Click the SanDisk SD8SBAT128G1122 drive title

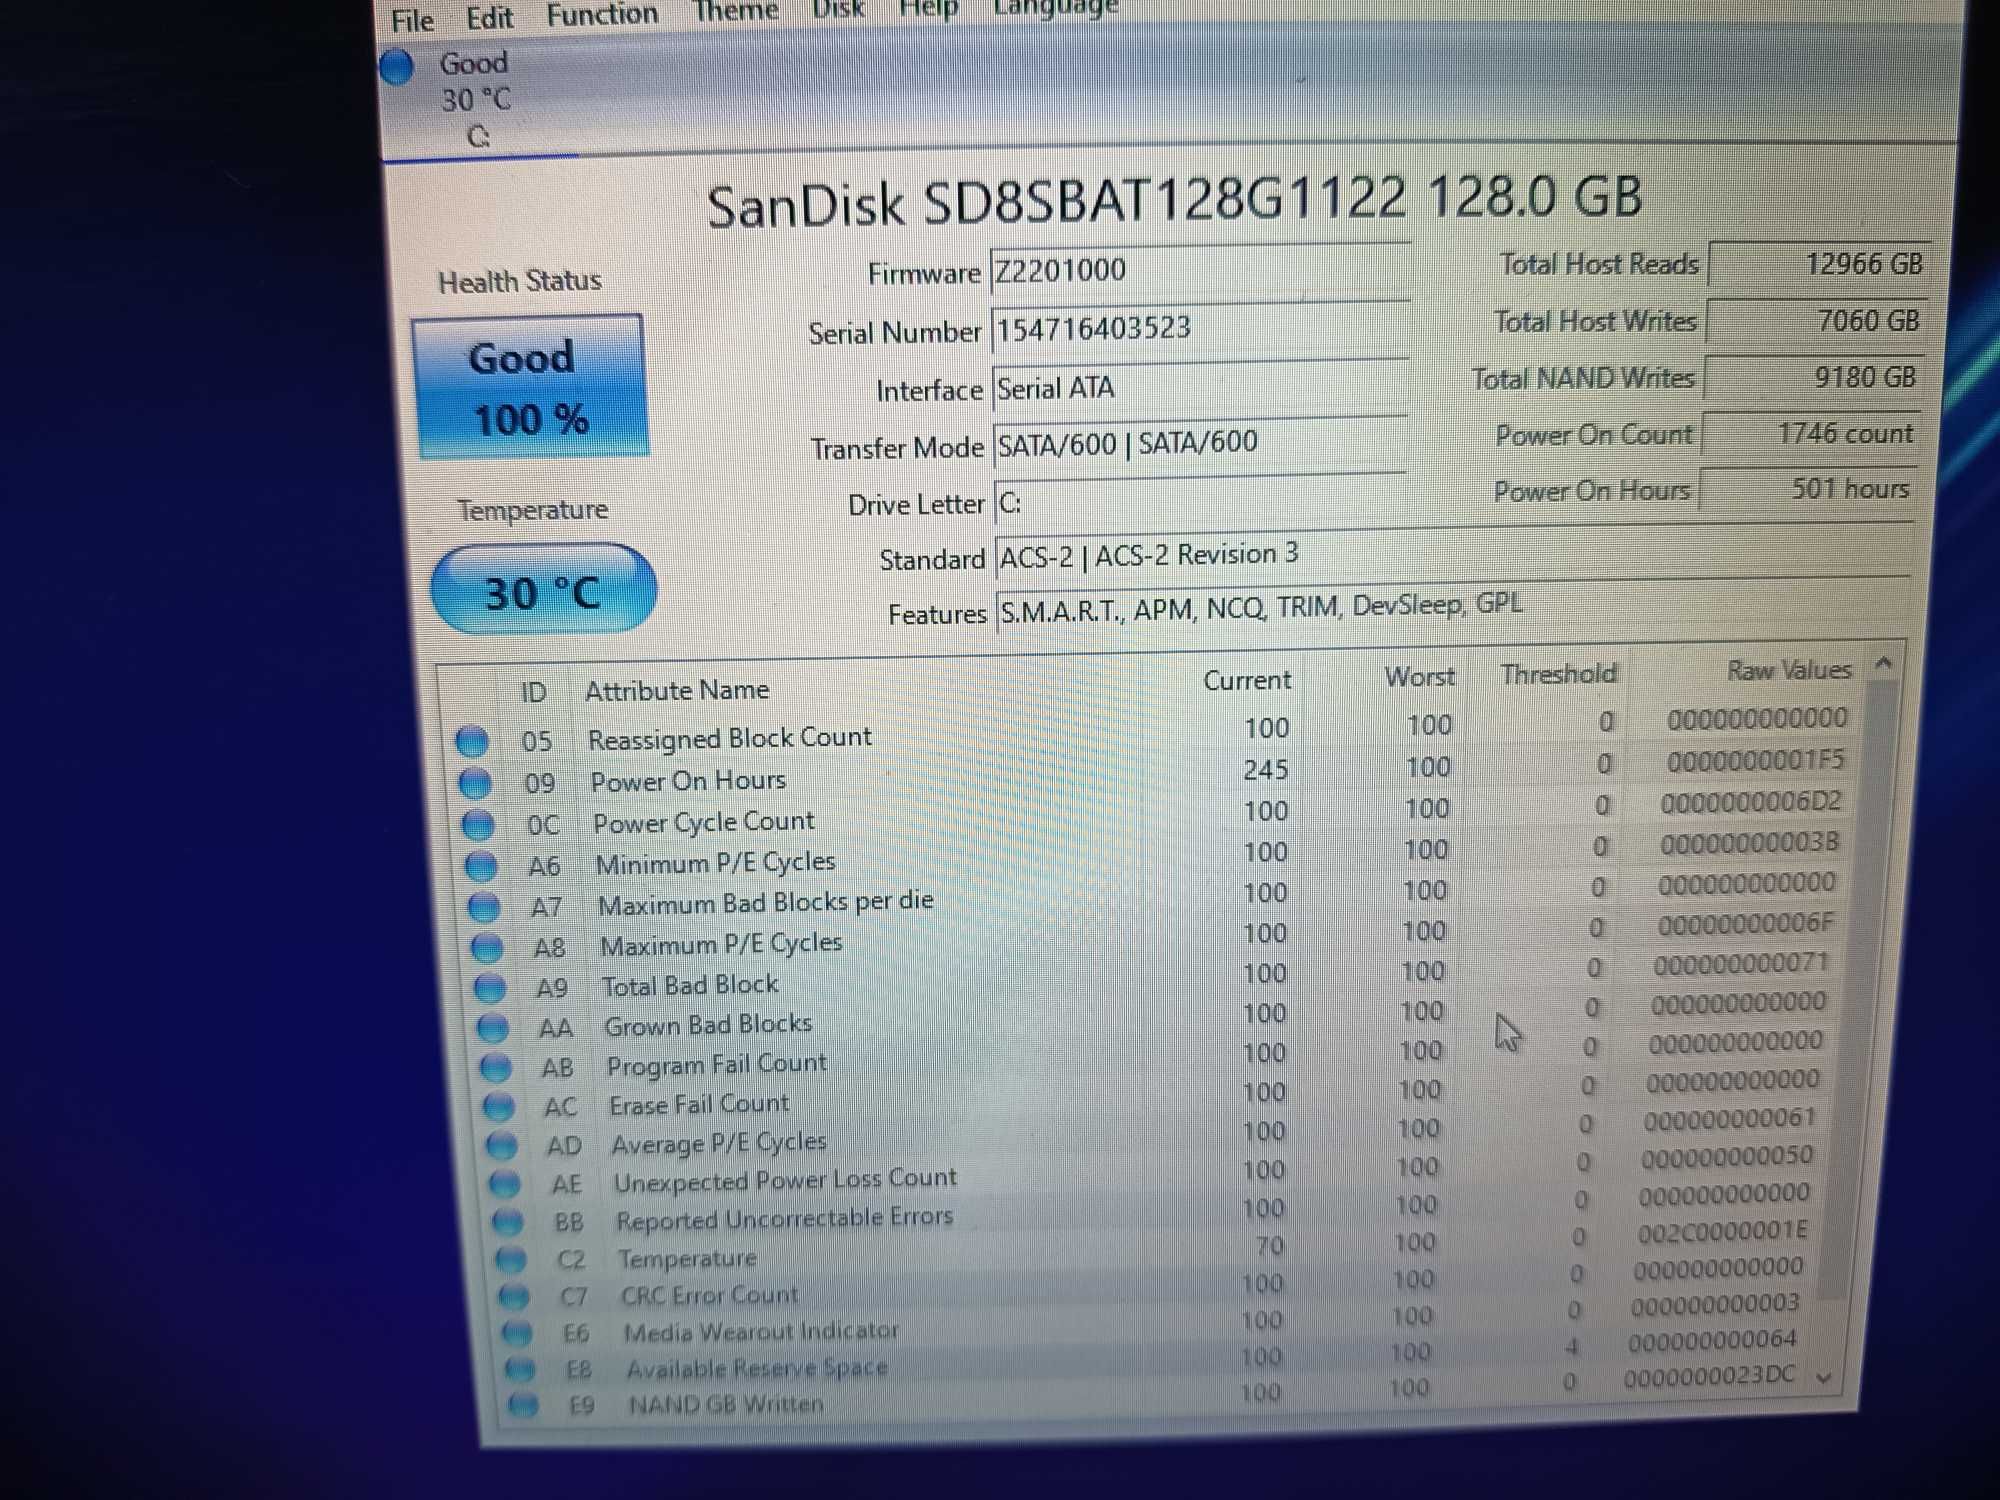click(x=1175, y=200)
